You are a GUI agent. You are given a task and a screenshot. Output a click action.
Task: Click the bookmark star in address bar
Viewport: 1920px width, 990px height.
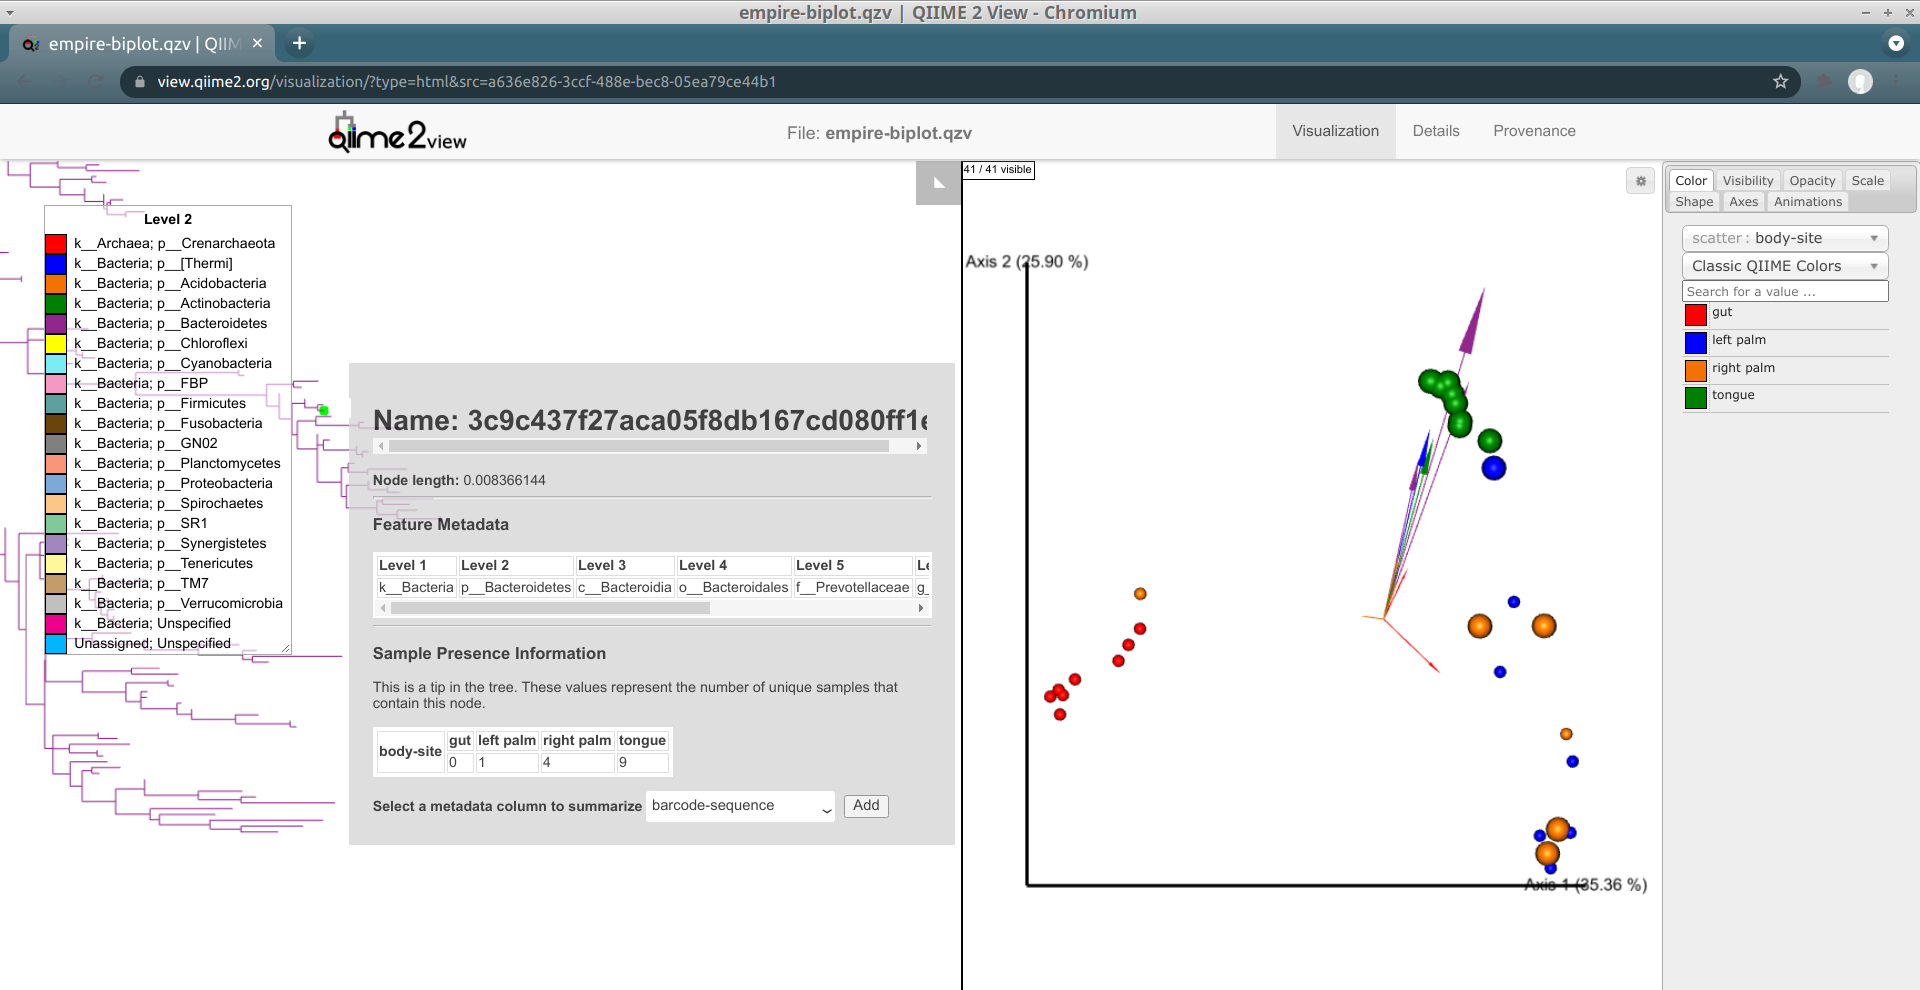[x=1780, y=82]
